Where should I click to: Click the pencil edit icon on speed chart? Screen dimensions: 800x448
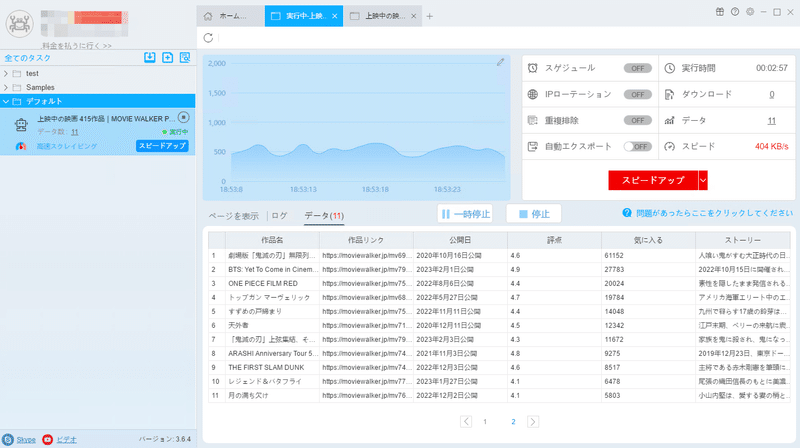coord(501,62)
